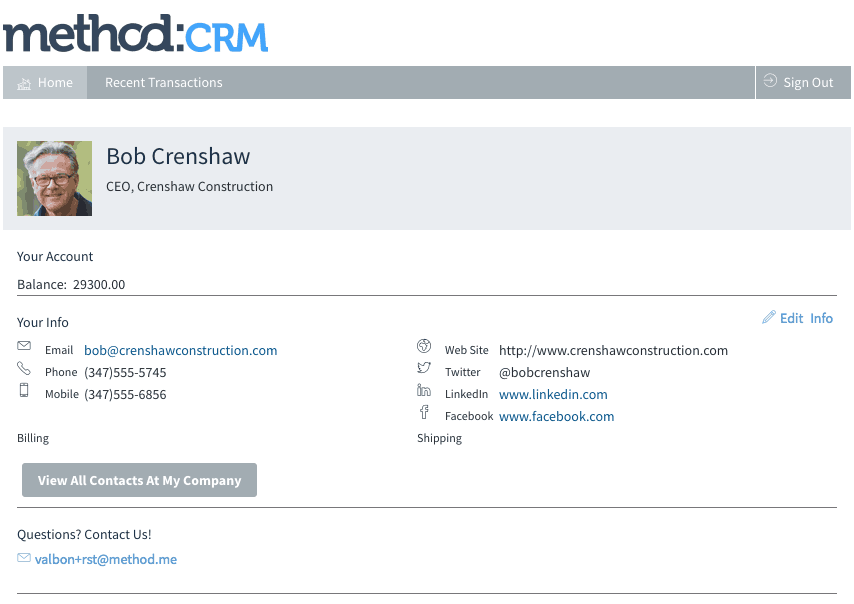Select the balance value 29300.00
This screenshot has height=604, width=854.
pos(99,285)
